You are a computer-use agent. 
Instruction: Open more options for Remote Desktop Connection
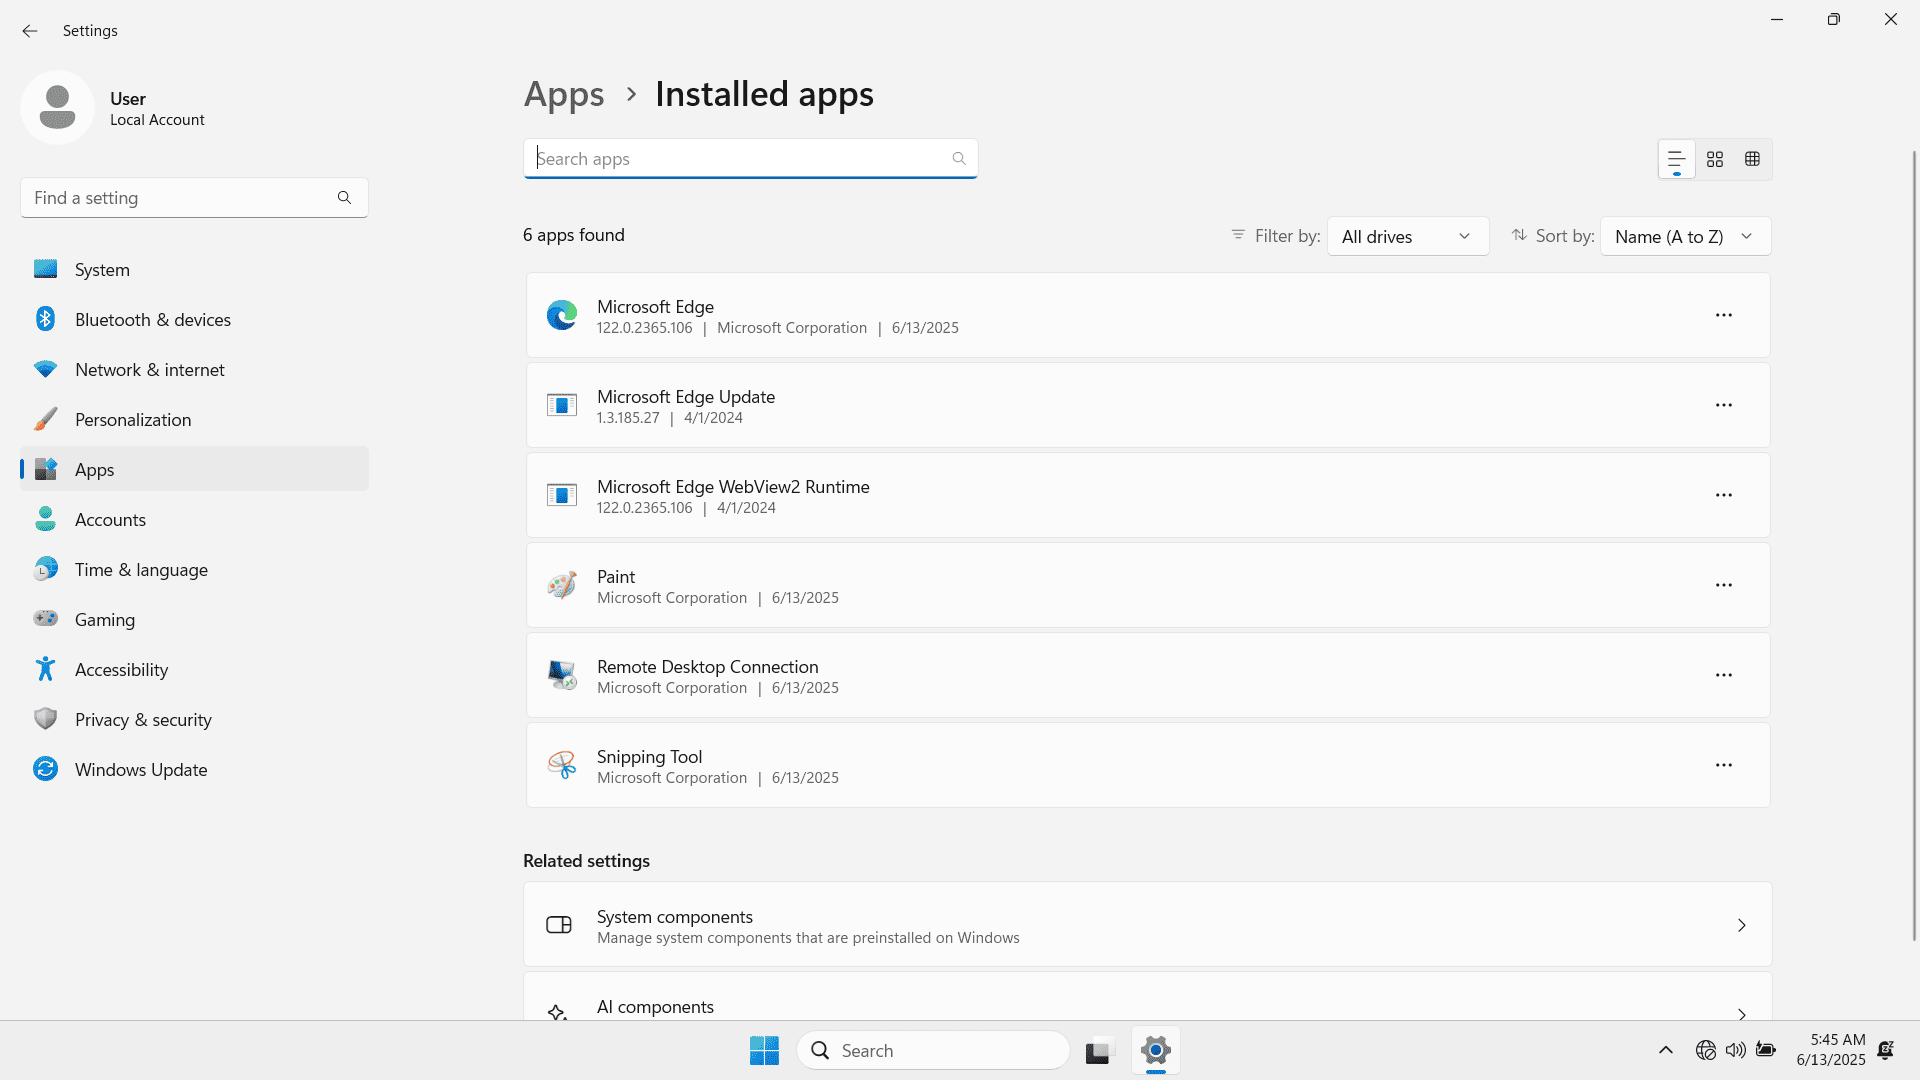(x=1724, y=676)
